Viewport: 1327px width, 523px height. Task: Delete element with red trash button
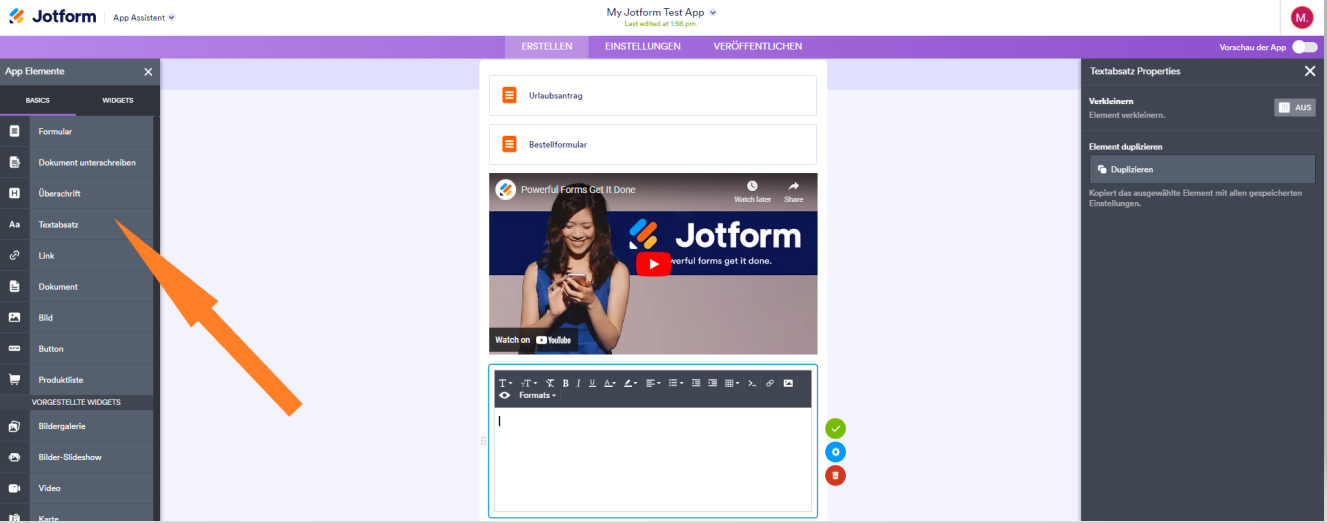tap(835, 475)
